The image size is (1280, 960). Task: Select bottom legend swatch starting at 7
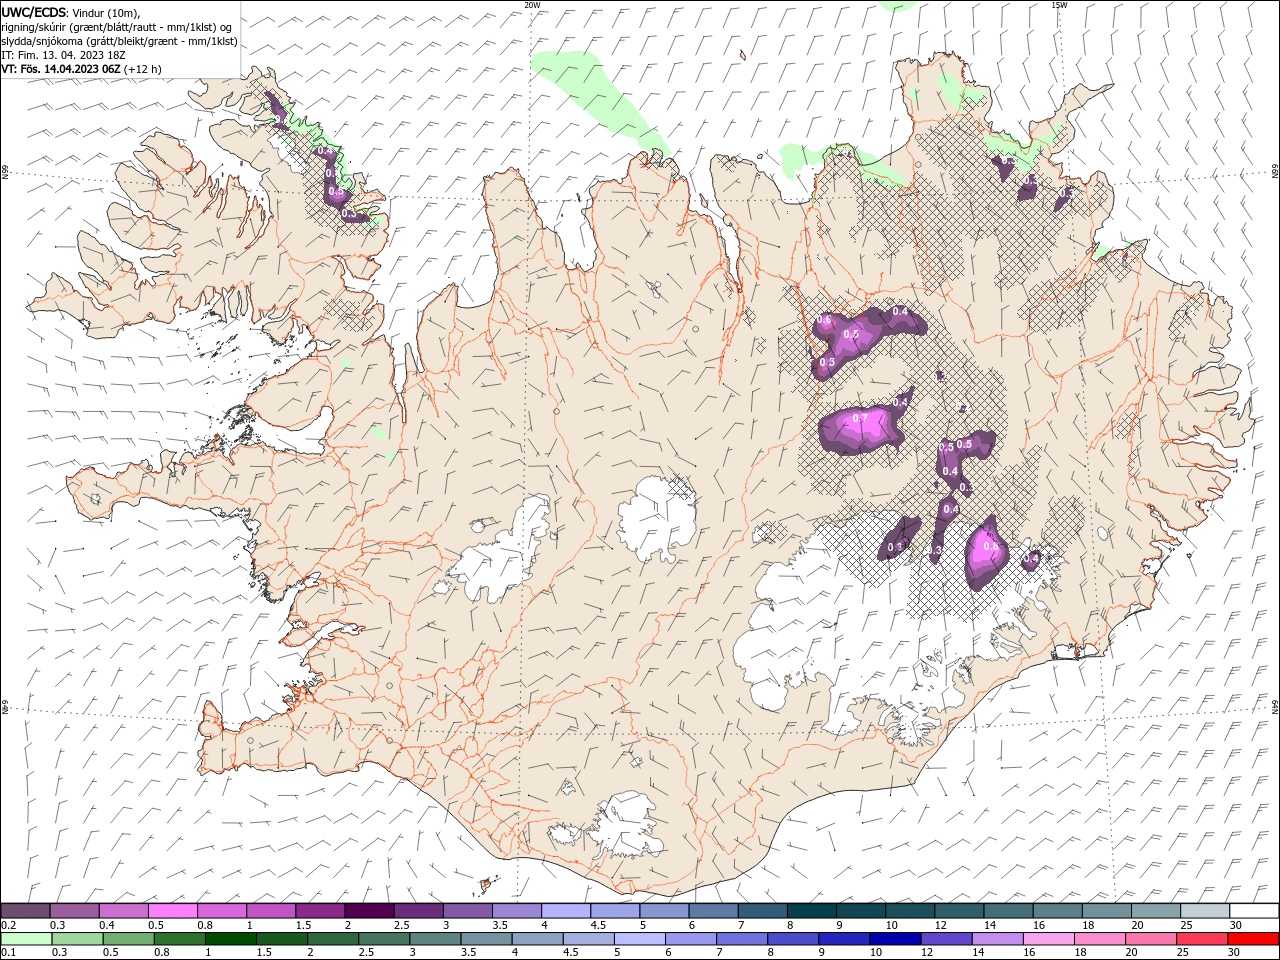click(742, 939)
